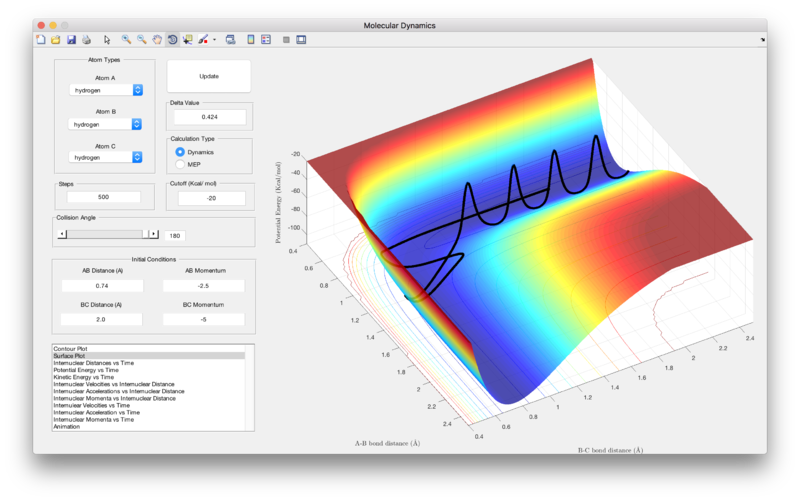Select Kinetic Energy vs Time
800x501 pixels.
coord(84,377)
